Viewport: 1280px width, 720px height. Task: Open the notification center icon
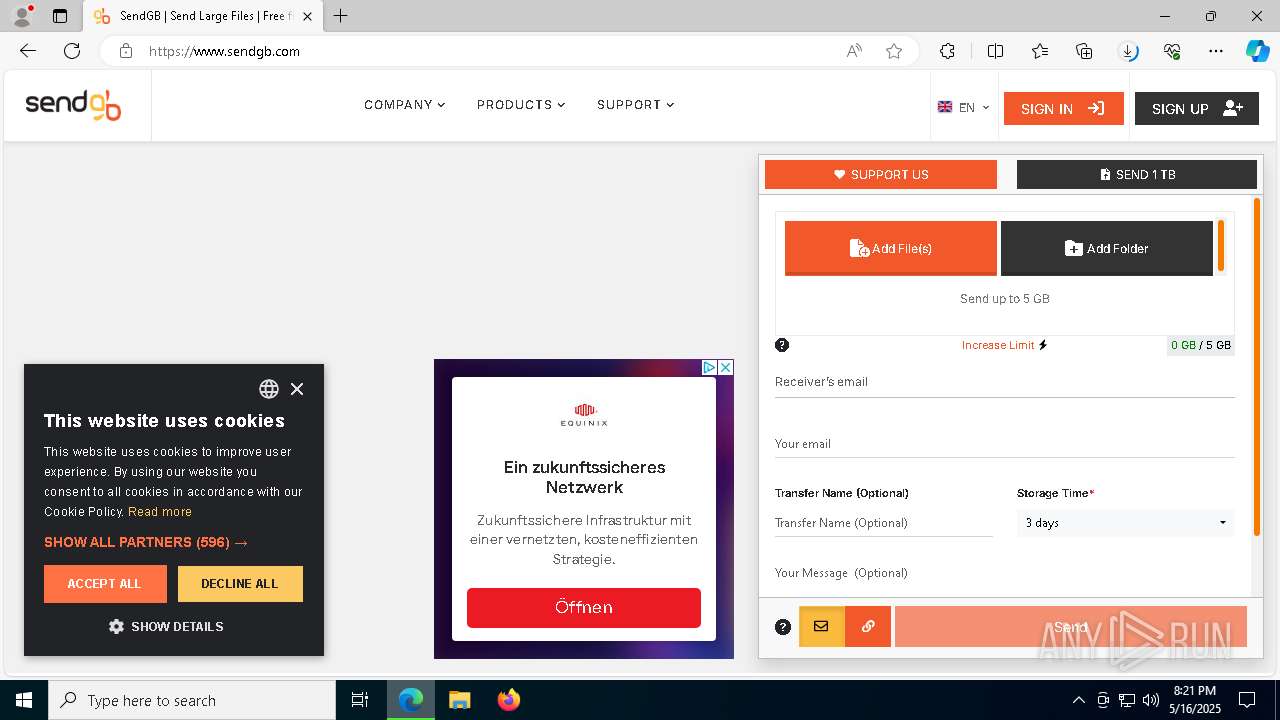coord(1247,700)
